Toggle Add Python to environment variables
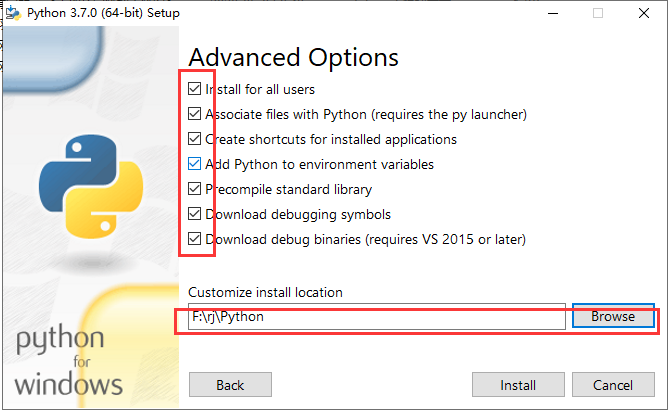Image resolution: width=670 pixels, height=412 pixels. point(194,164)
